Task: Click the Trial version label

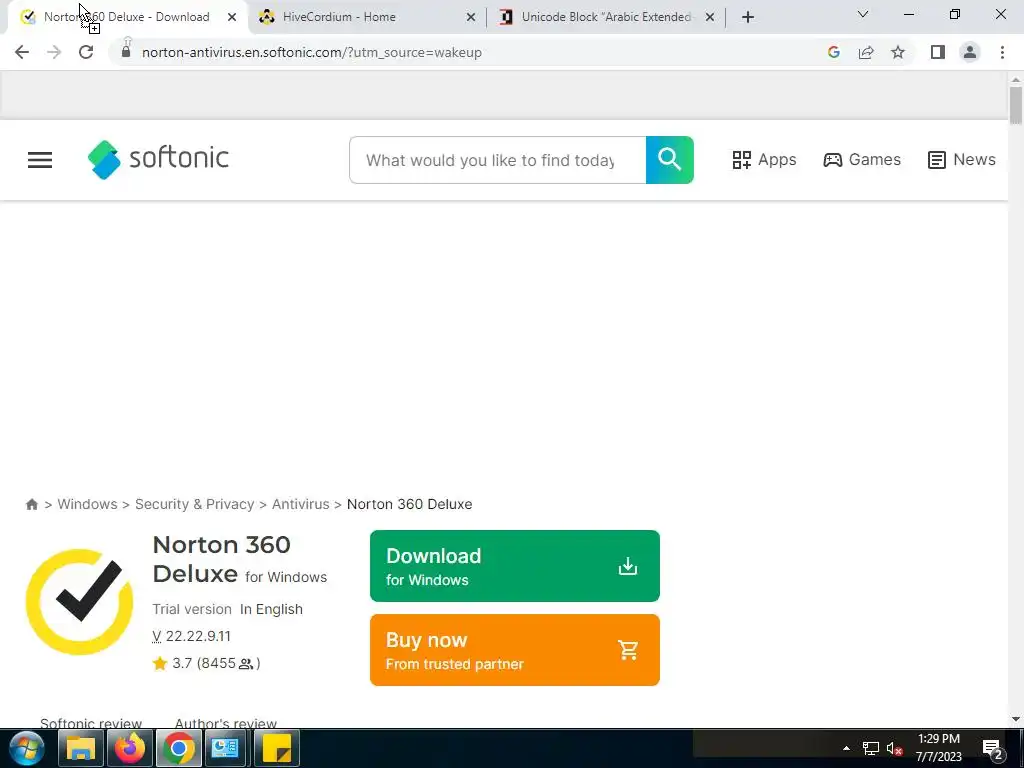Action: [192, 609]
